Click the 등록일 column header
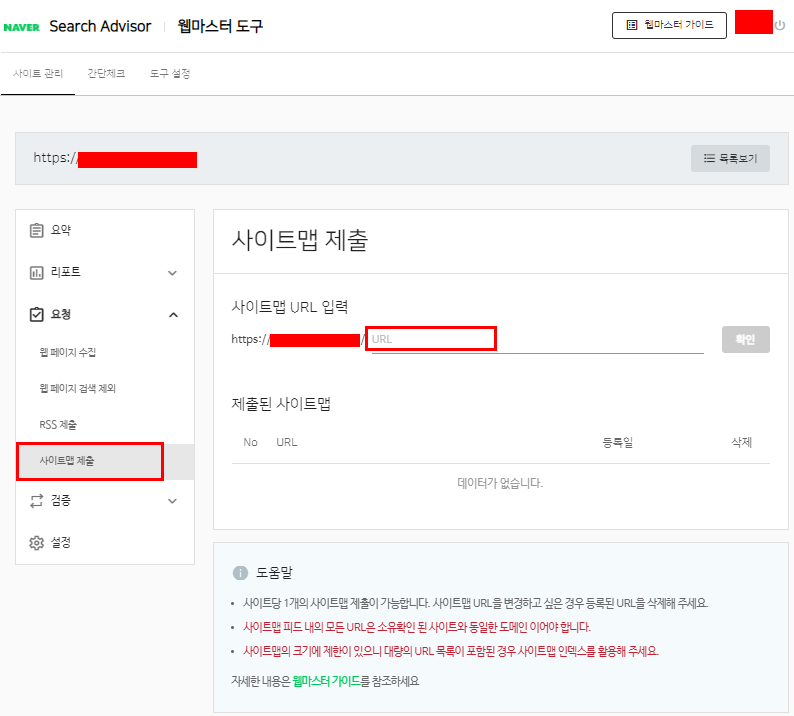Image resolution: width=794 pixels, height=716 pixels. pos(617,443)
